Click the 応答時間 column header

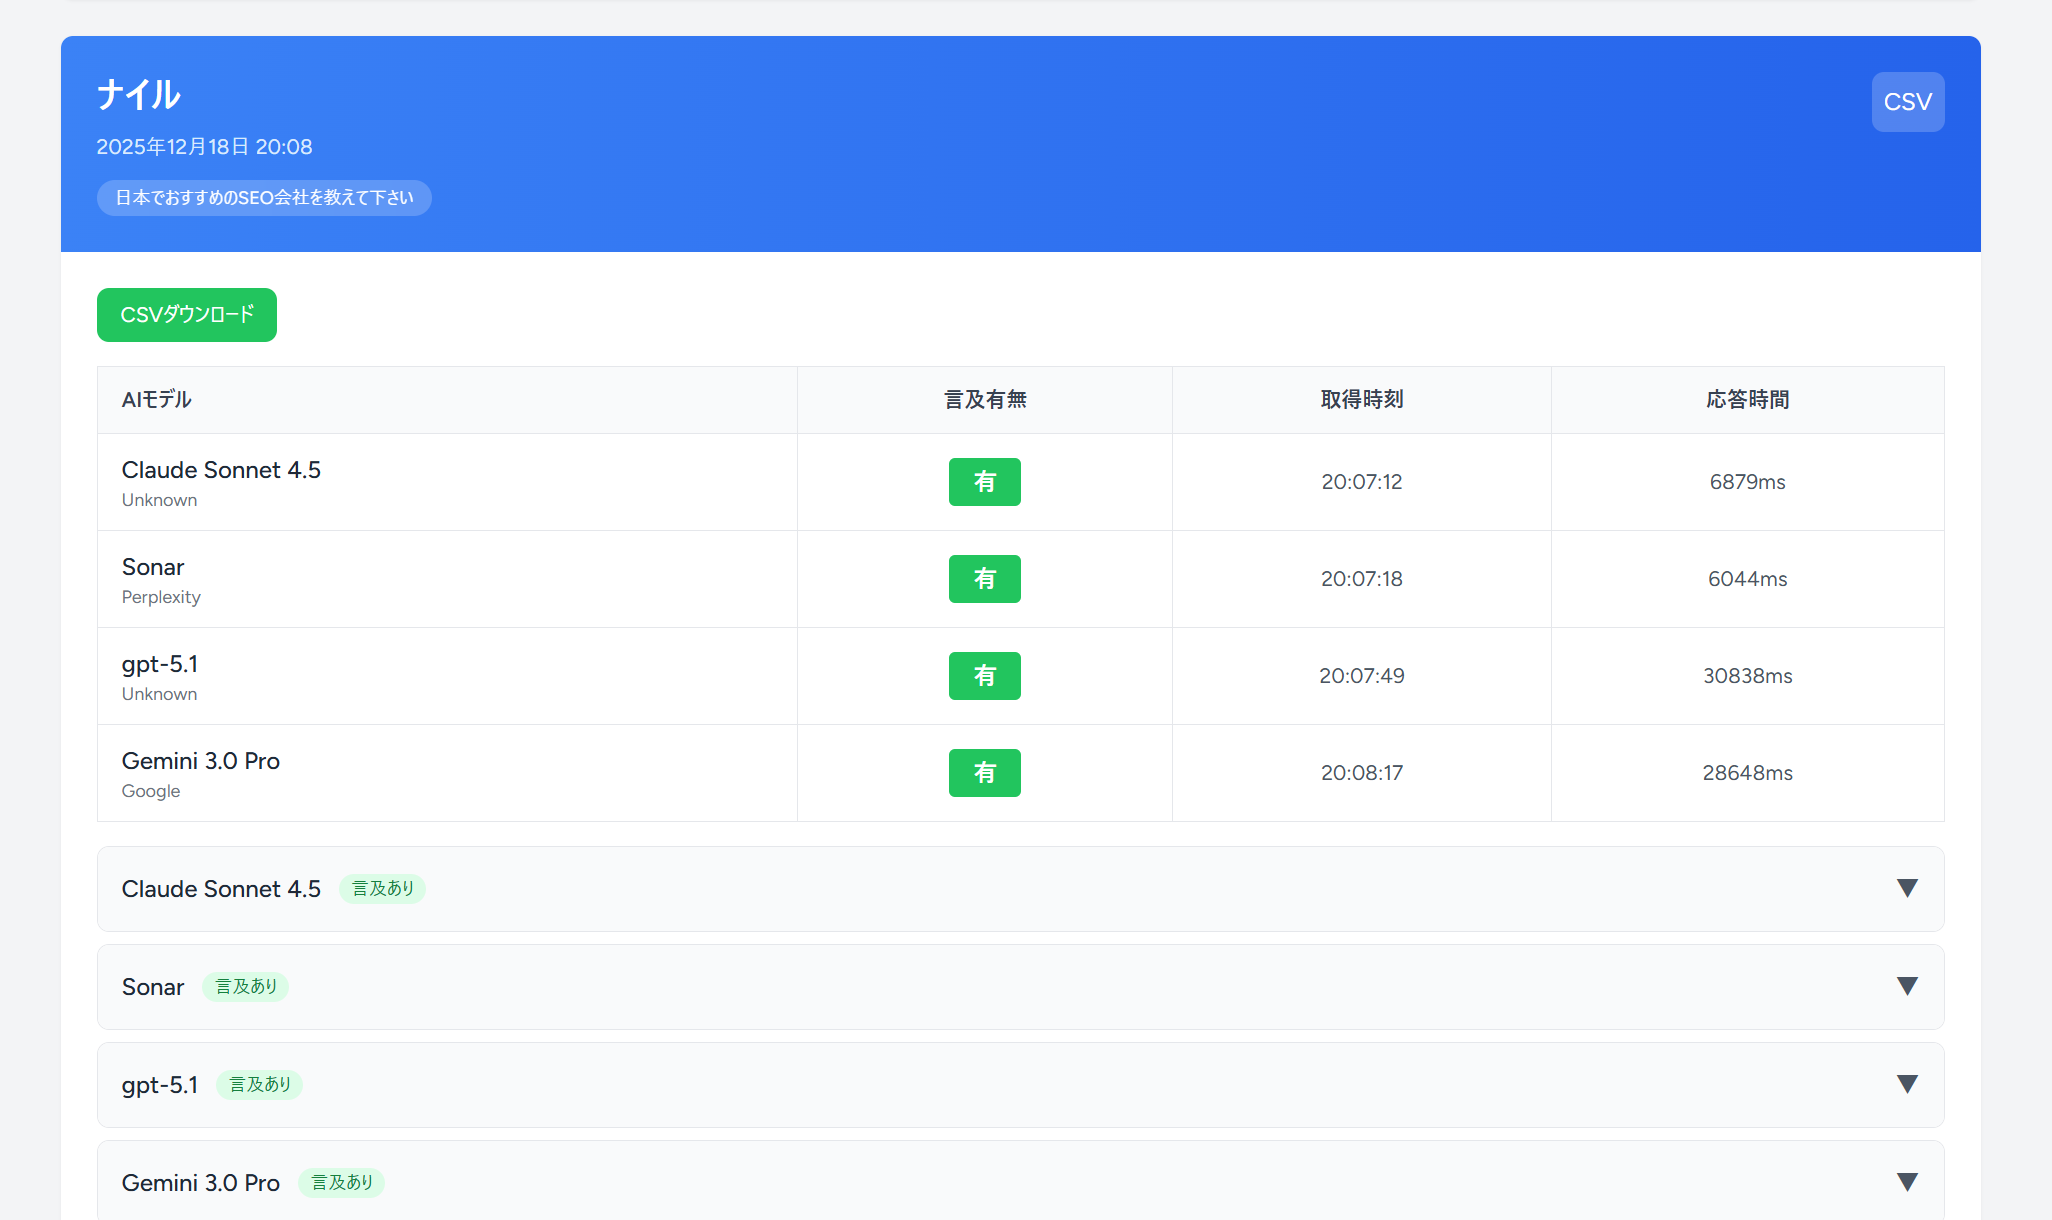click(1747, 400)
